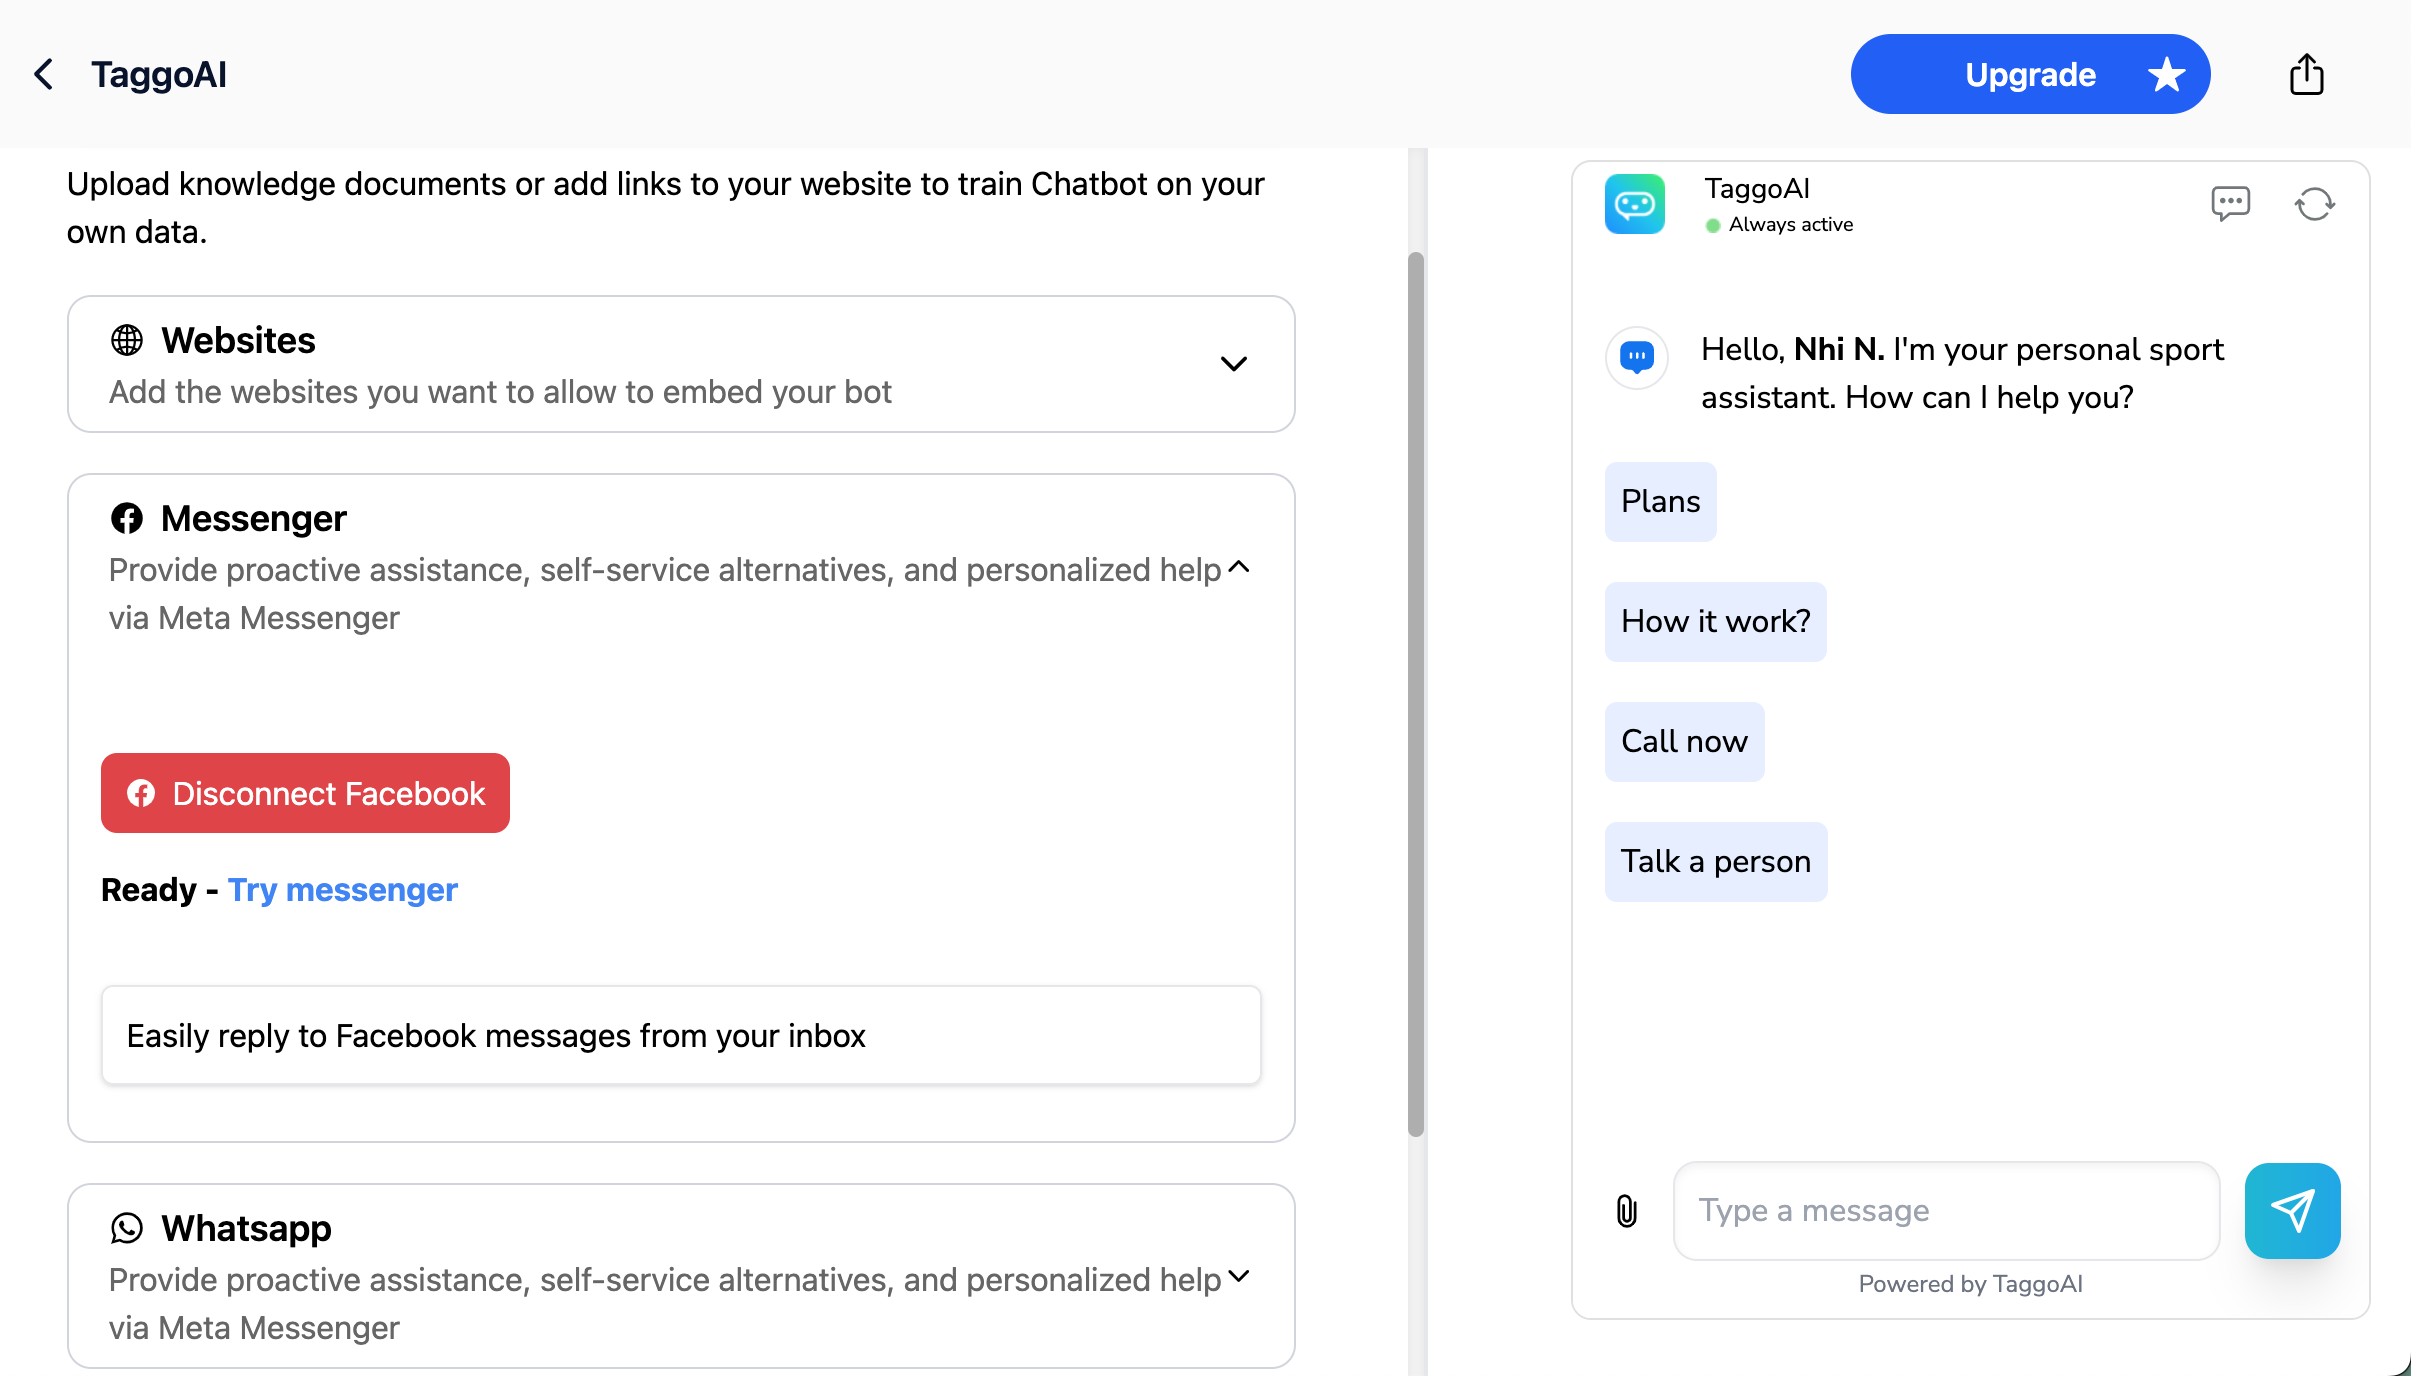Click the left panel vertical scrollbar

point(1416,694)
